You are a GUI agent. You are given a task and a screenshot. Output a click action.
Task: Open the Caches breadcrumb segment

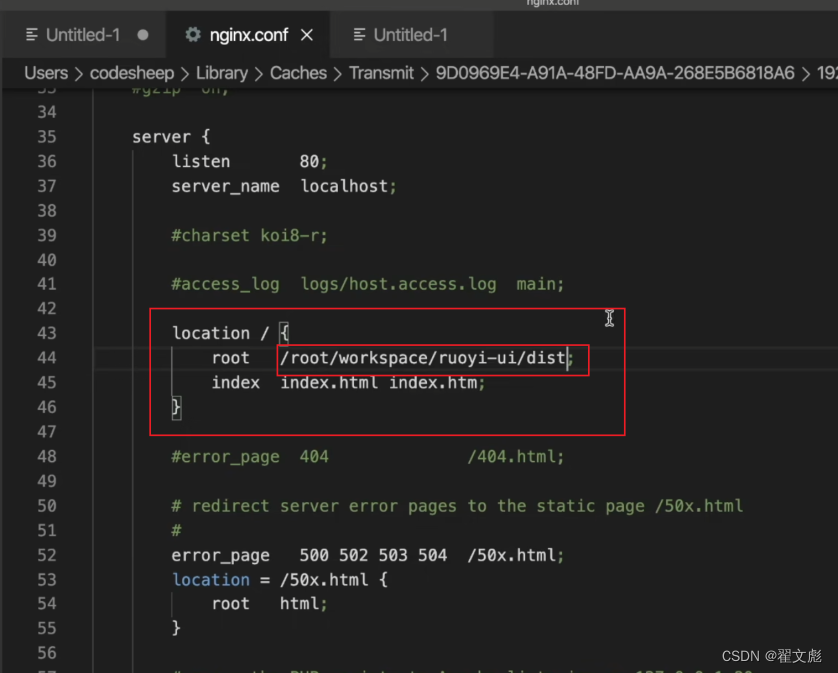(298, 73)
